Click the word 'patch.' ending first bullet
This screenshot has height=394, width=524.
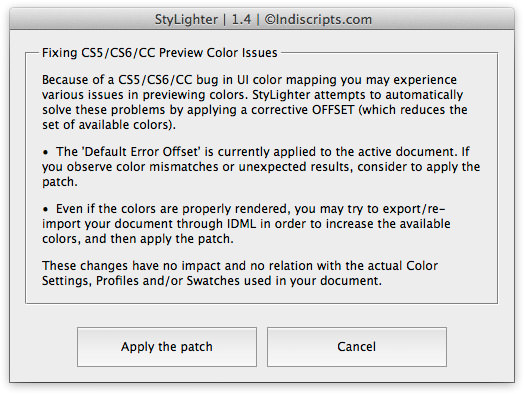pos(60,182)
